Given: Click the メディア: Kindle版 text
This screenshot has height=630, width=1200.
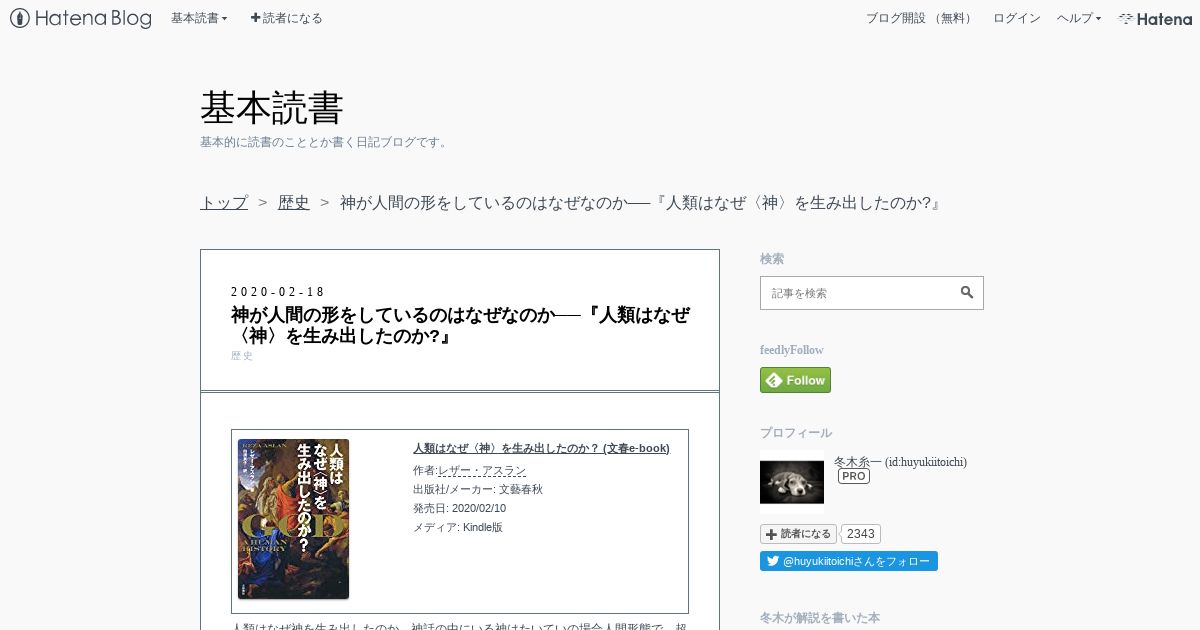Looking at the screenshot, I should [458, 527].
